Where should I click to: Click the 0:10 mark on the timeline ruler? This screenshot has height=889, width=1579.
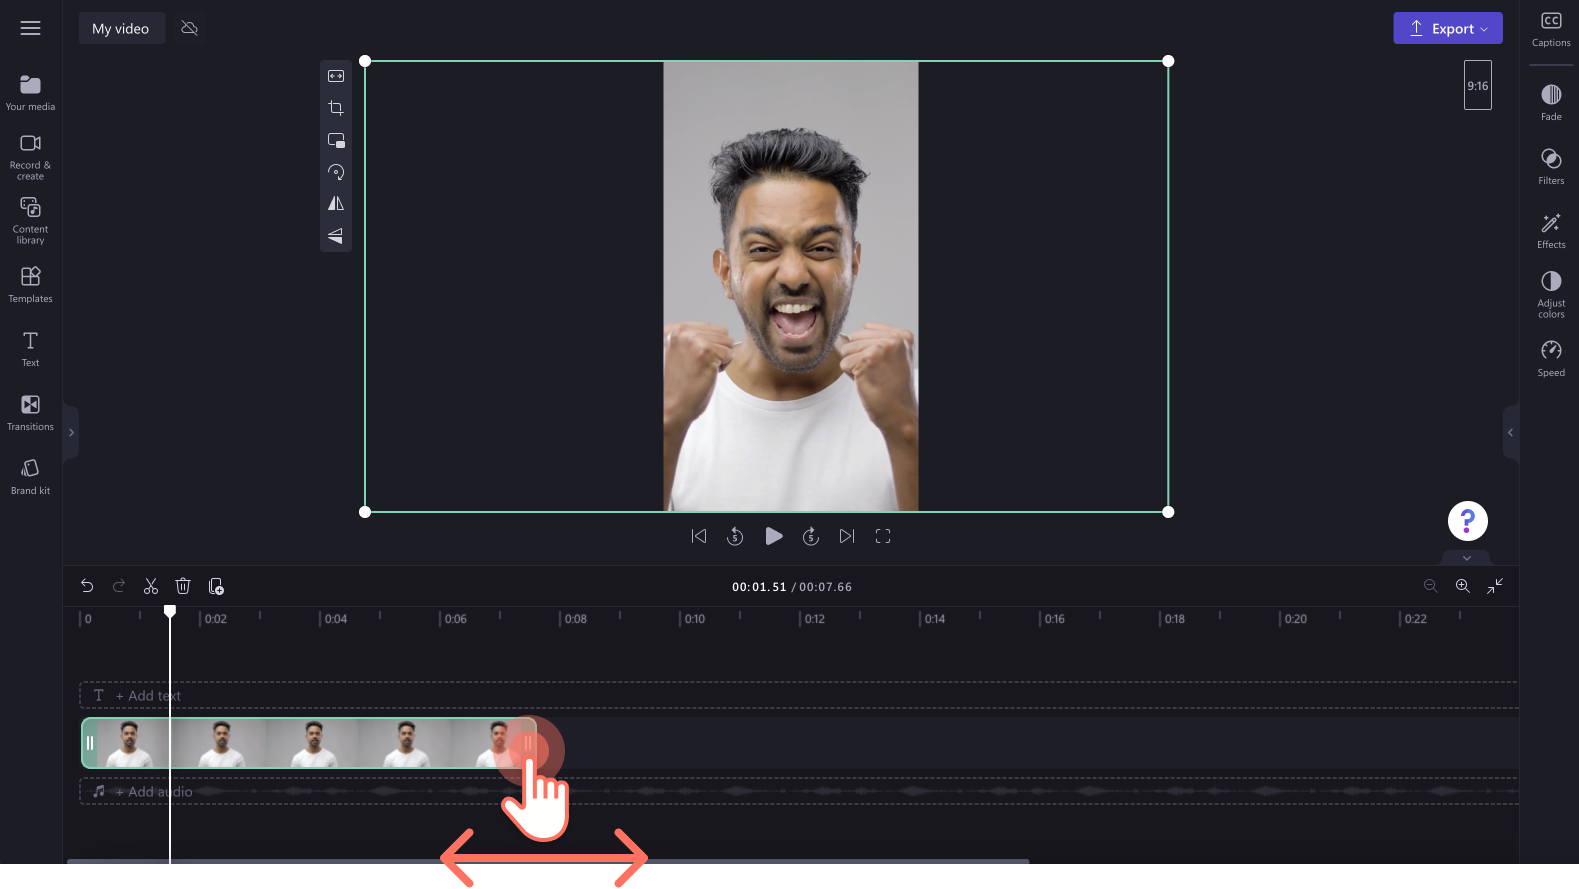coord(694,619)
